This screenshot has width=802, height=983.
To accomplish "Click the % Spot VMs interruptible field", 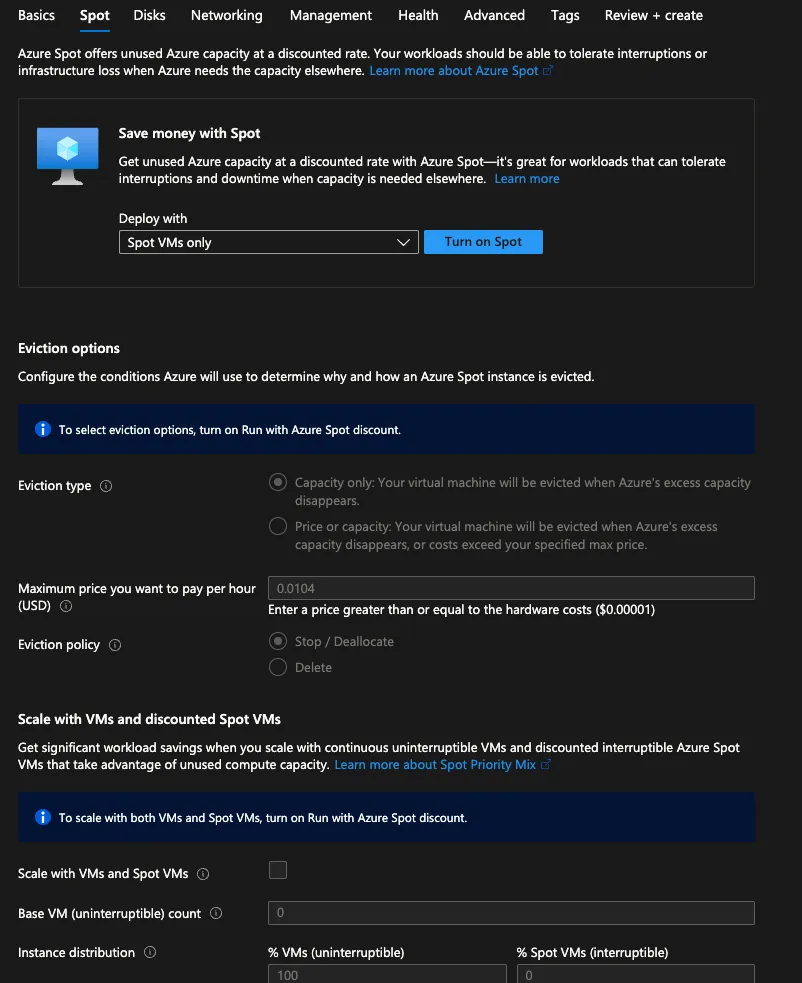I will 636,974.
